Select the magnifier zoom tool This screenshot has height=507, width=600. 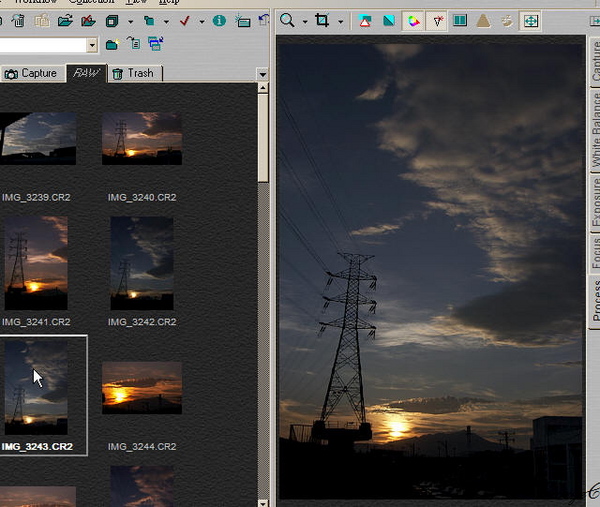coord(287,20)
